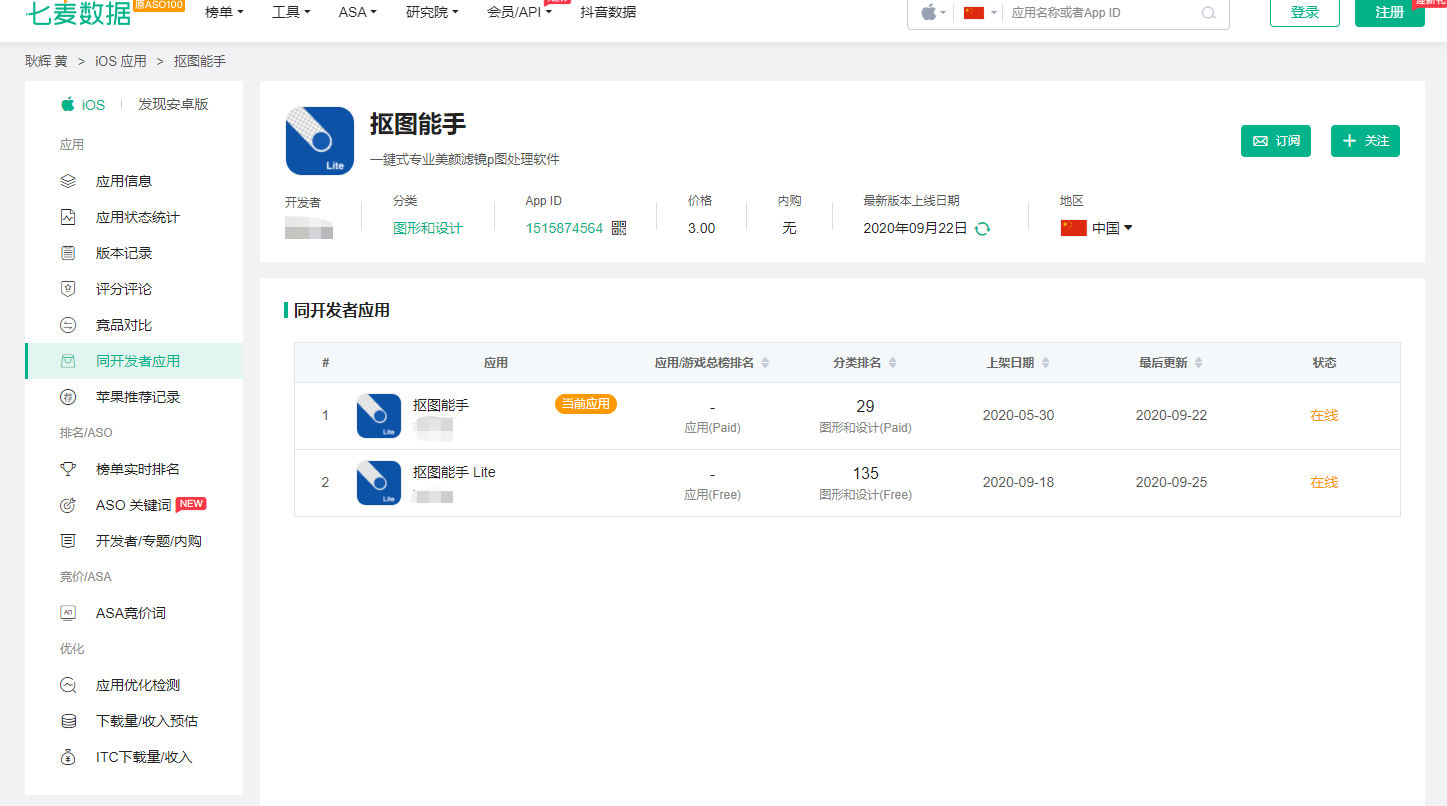Click the 2020-05-30 release date cell
This screenshot has width=1447, height=806.
click(1018, 415)
